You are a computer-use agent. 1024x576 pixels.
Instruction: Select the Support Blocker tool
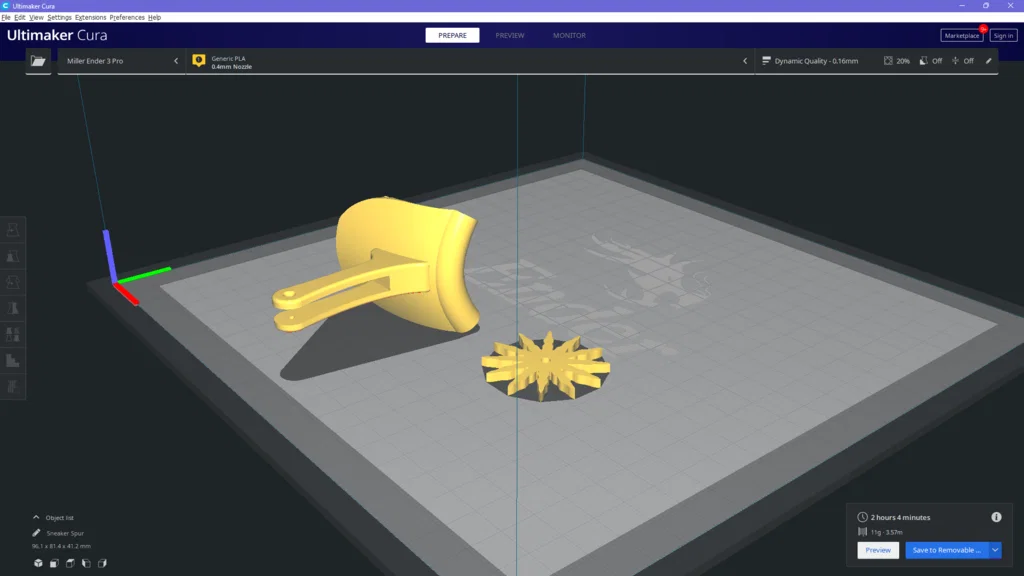coord(12,360)
